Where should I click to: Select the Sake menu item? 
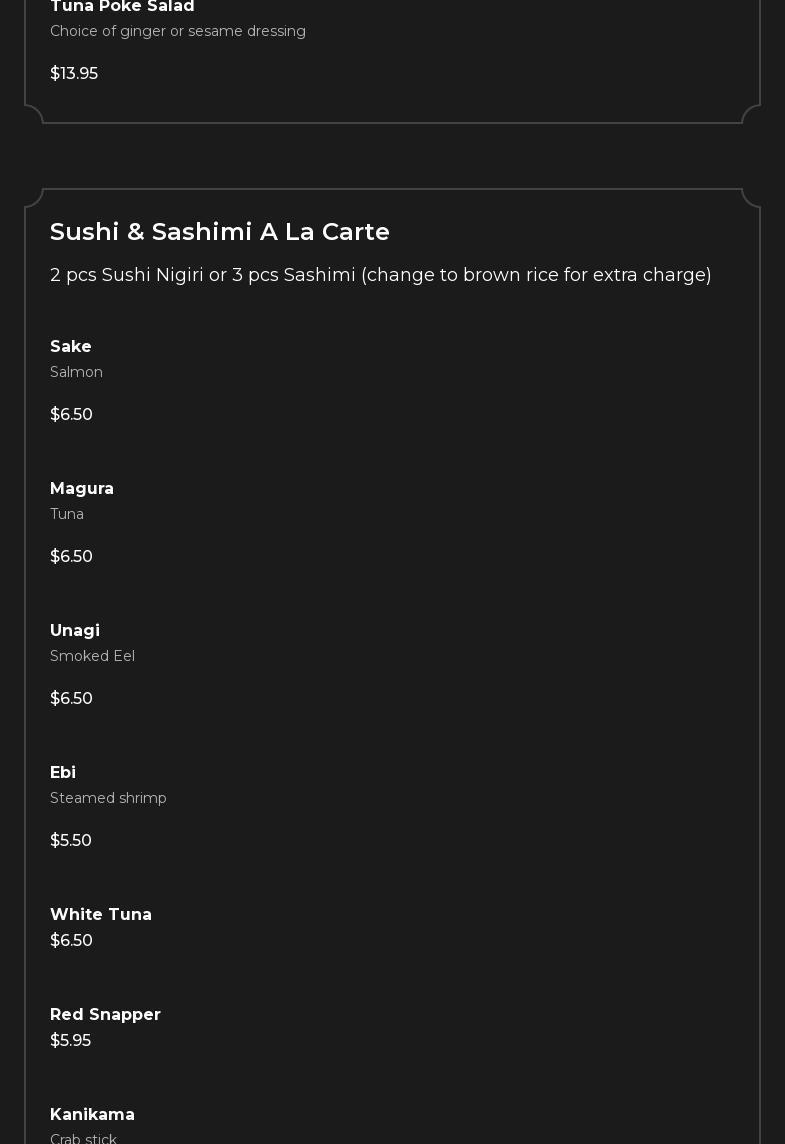click(71, 347)
